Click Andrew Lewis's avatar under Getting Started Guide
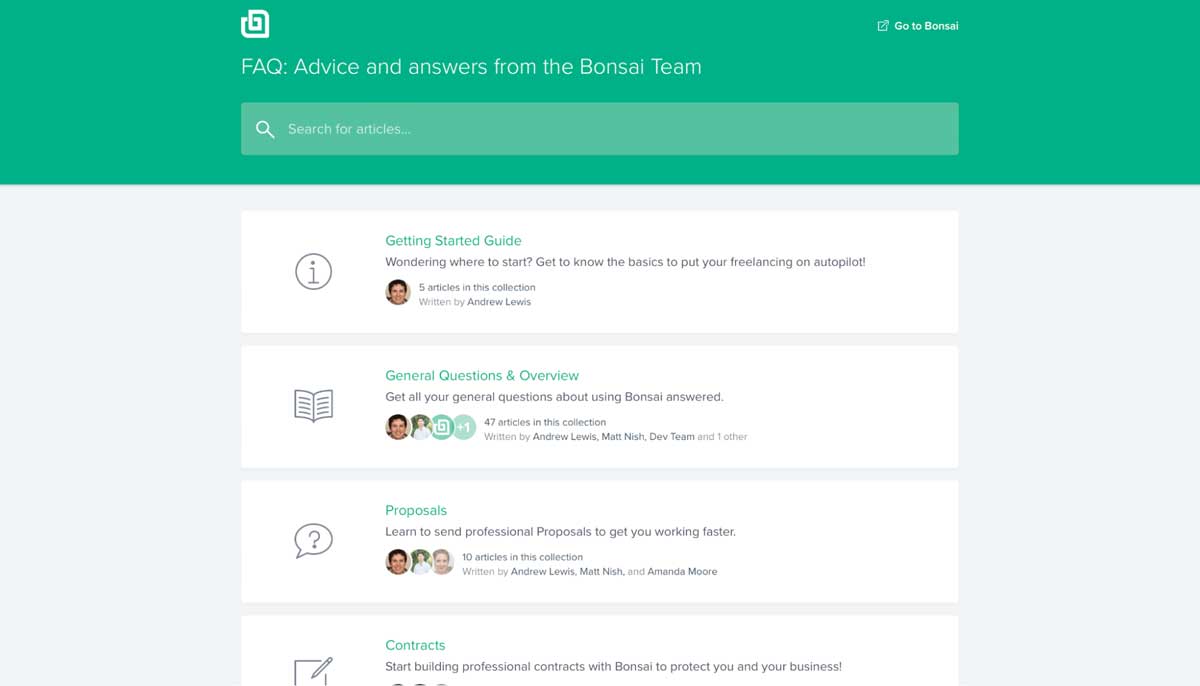This screenshot has width=1200, height=686. point(396,291)
